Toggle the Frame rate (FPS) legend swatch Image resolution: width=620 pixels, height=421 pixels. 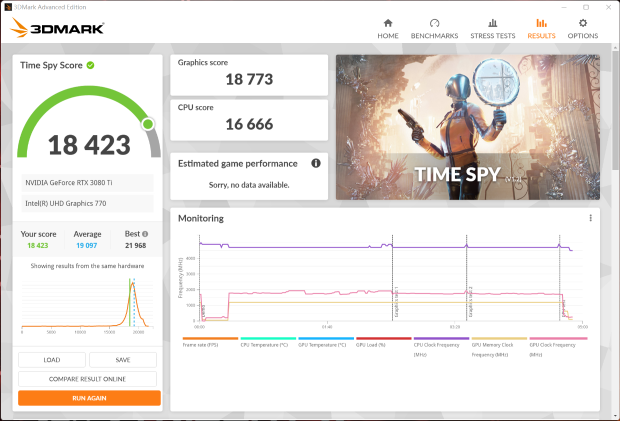210,338
